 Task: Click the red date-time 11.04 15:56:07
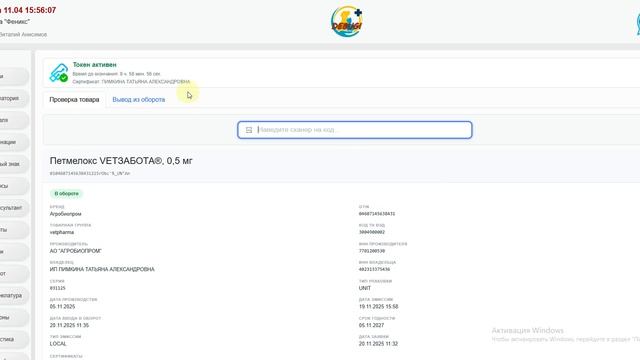(28, 10)
